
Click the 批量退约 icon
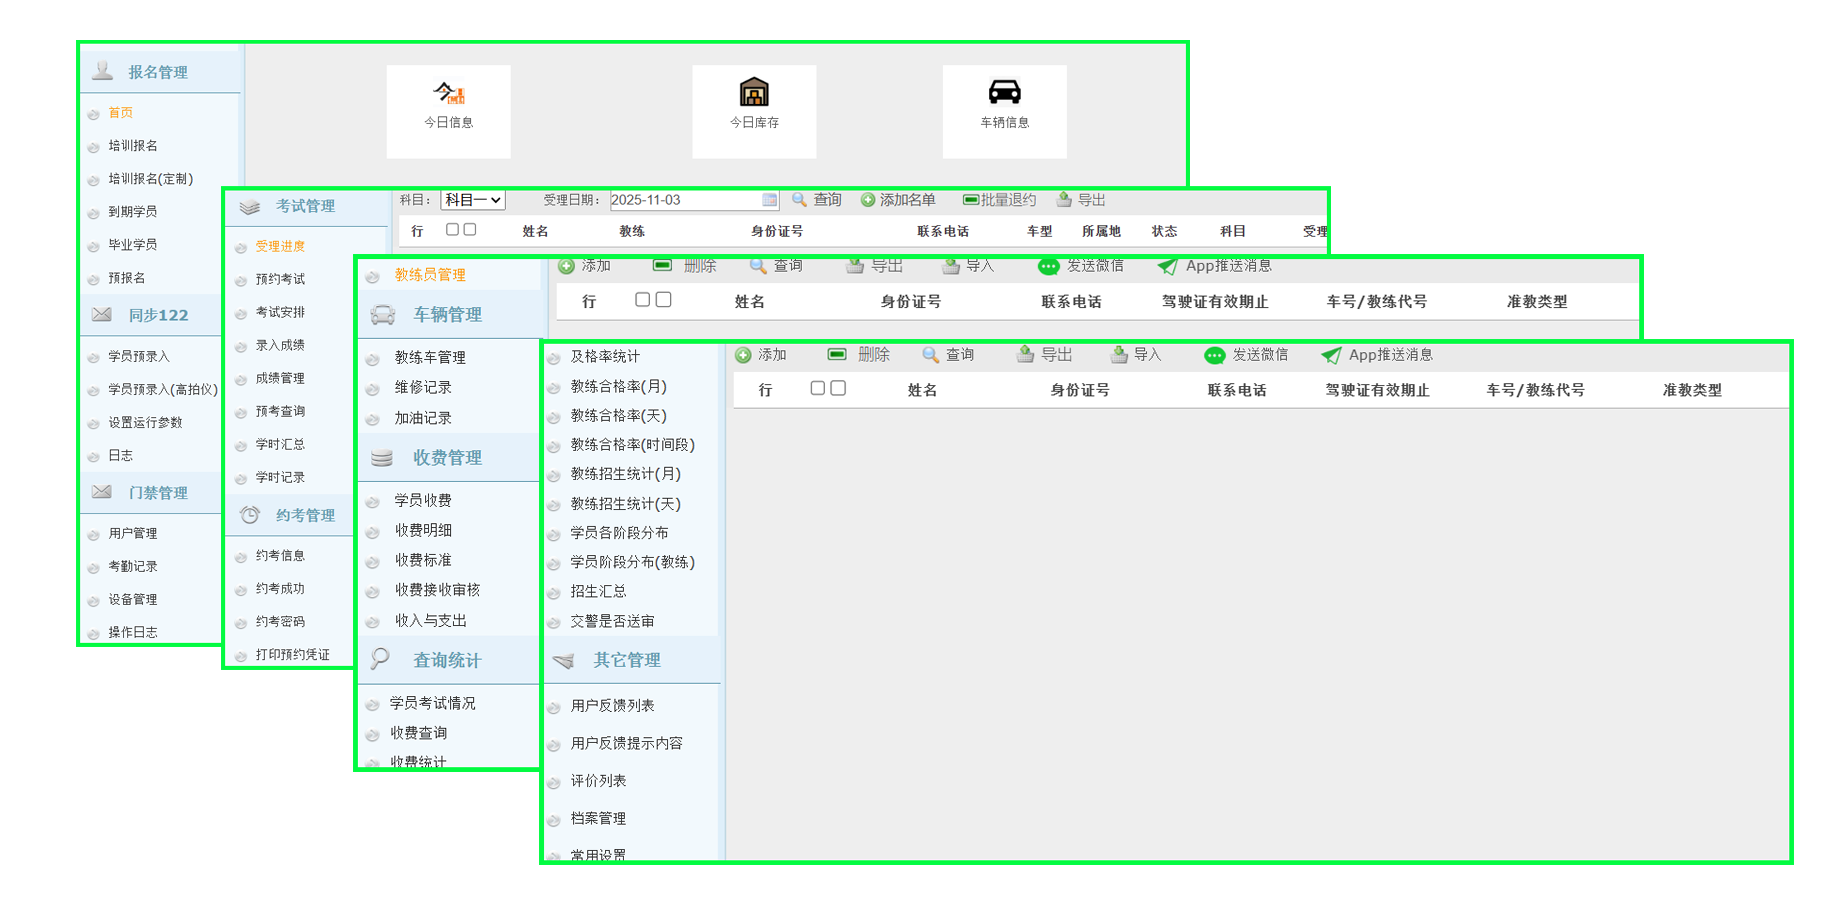pyautogui.click(x=970, y=200)
